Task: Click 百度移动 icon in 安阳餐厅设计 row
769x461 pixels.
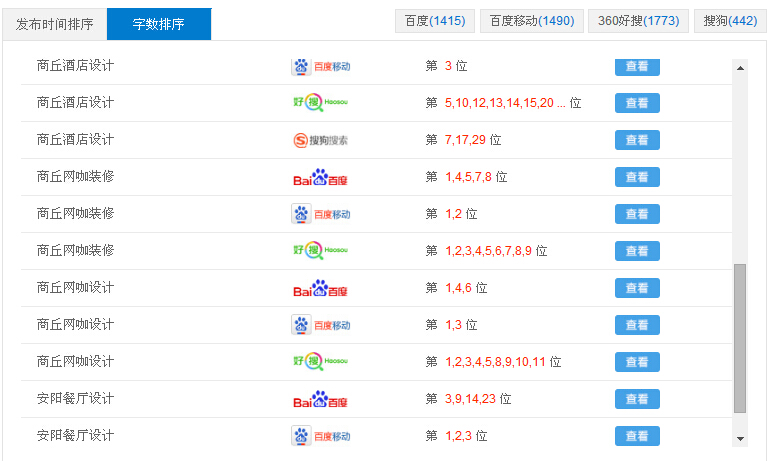Action: [x=321, y=436]
